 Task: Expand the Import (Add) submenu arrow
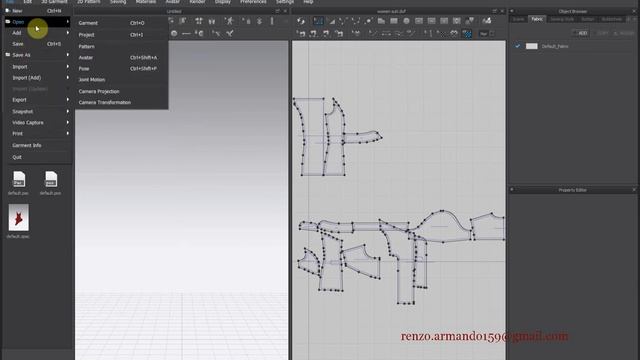tap(68, 78)
